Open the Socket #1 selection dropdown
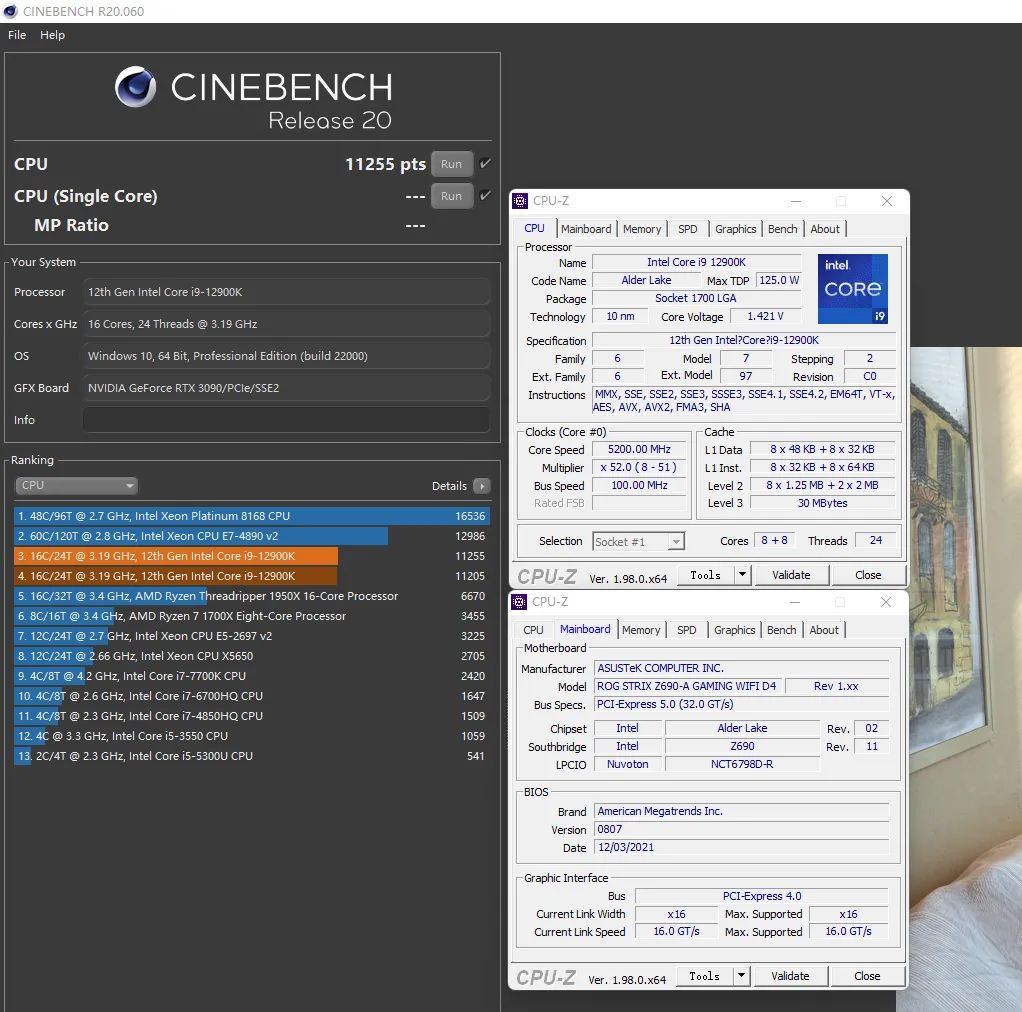1022x1012 pixels. pyautogui.click(x=638, y=541)
